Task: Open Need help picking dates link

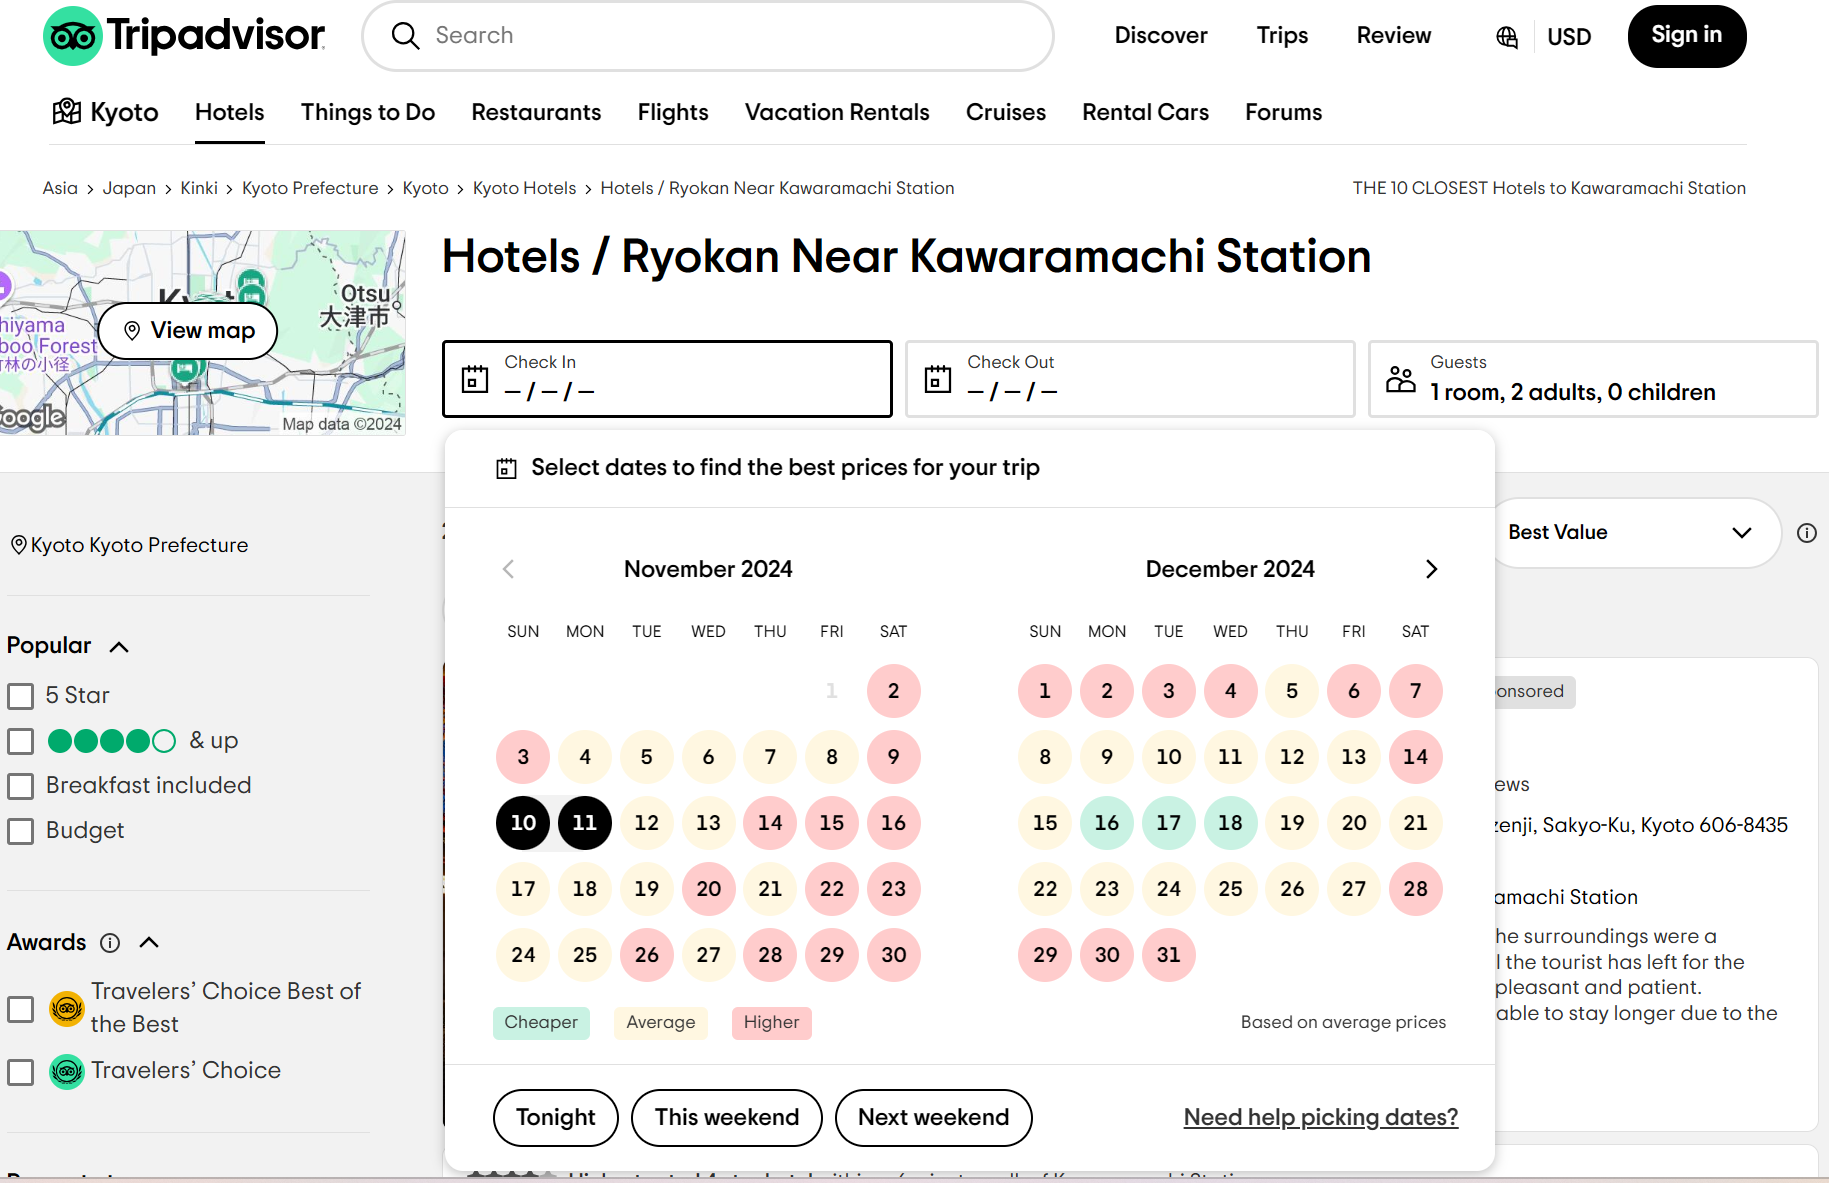Action: tap(1321, 1117)
